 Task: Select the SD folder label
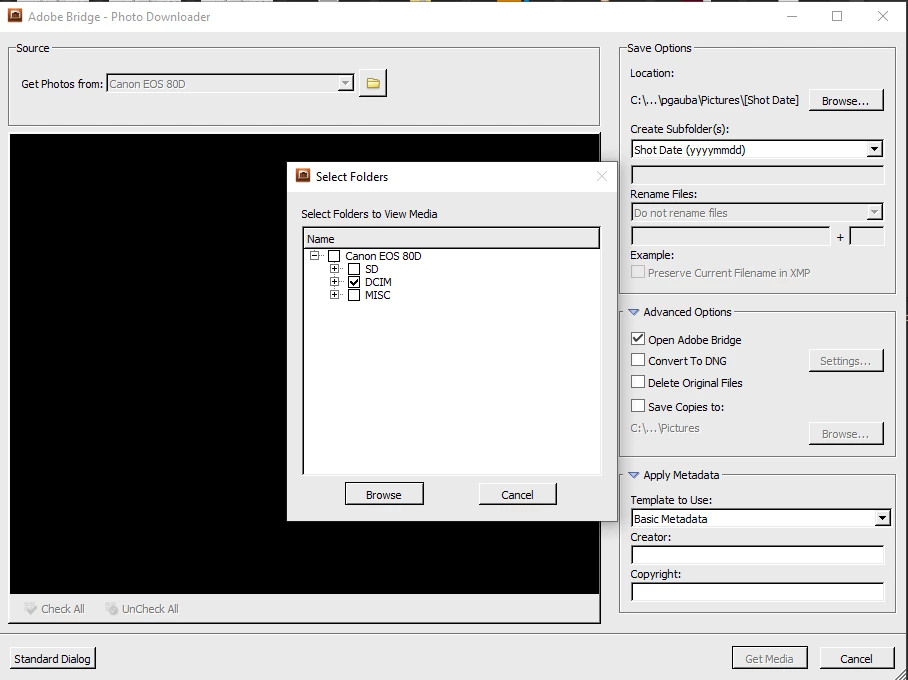(371, 269)
